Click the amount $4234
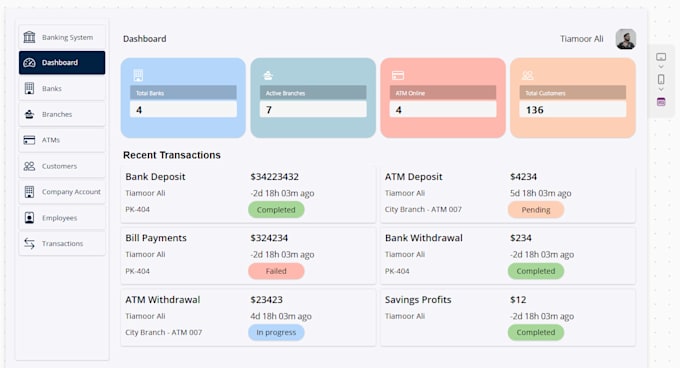The width and height of the screenshot is (680, 368). 523,177
